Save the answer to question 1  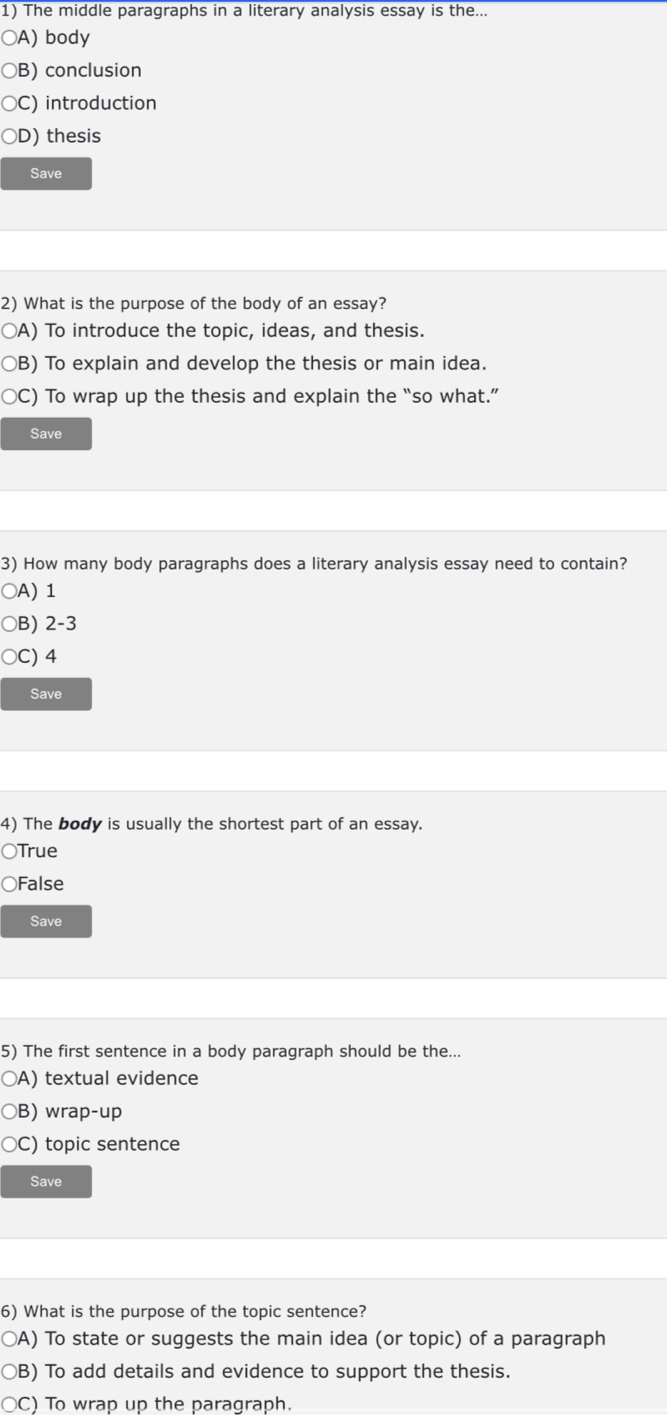(x=46, y=174)
